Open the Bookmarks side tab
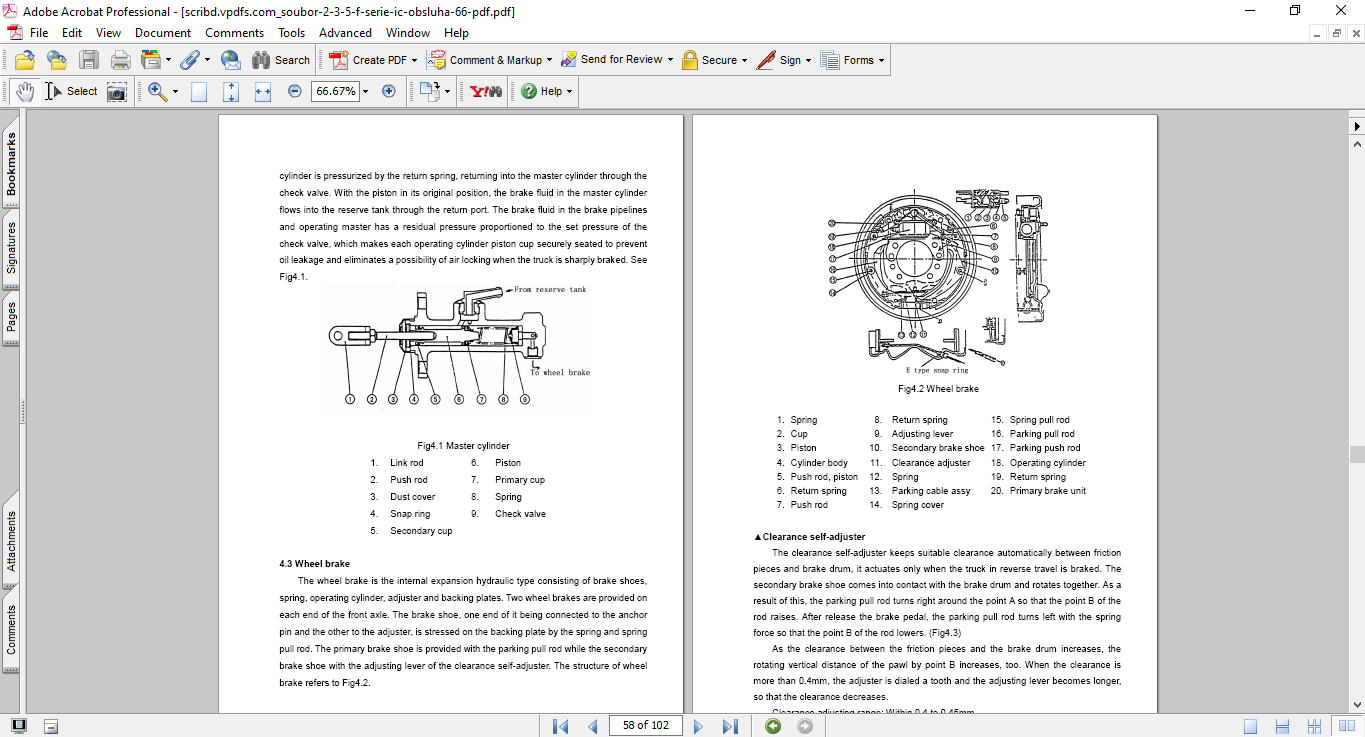Image resolution: width=1365 pixels, height=737 pixels. (x=11, y=165)
